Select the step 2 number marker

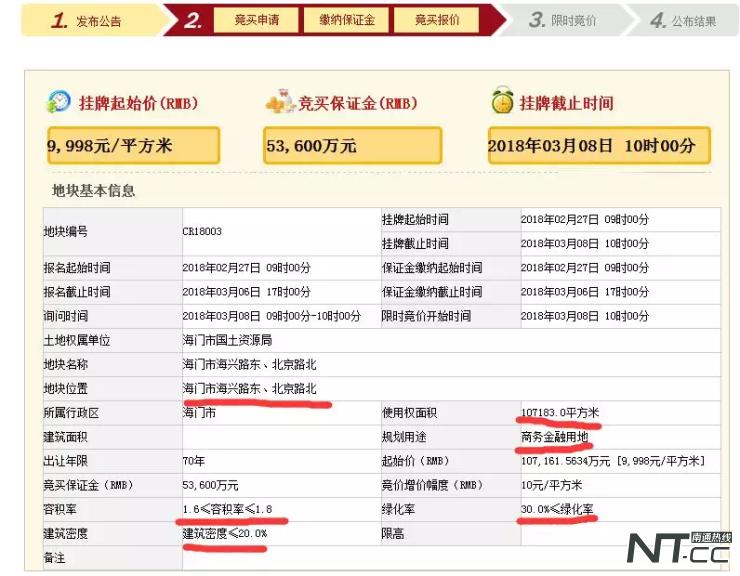tap(193, 20)
